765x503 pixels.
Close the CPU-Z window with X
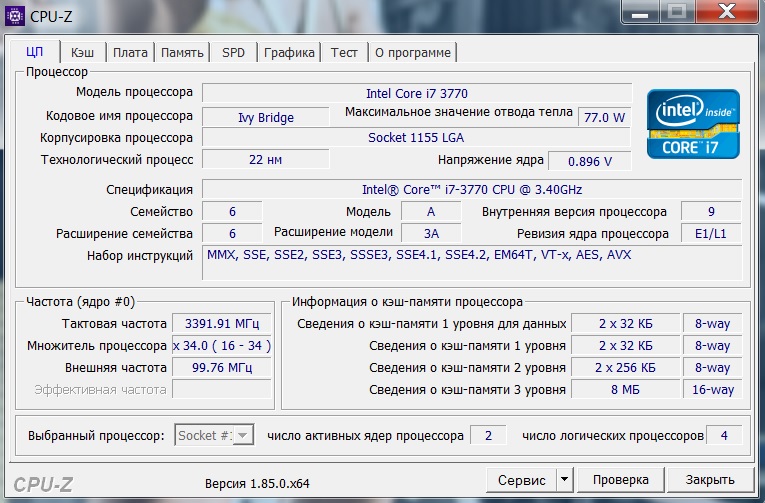click(727, 12)
